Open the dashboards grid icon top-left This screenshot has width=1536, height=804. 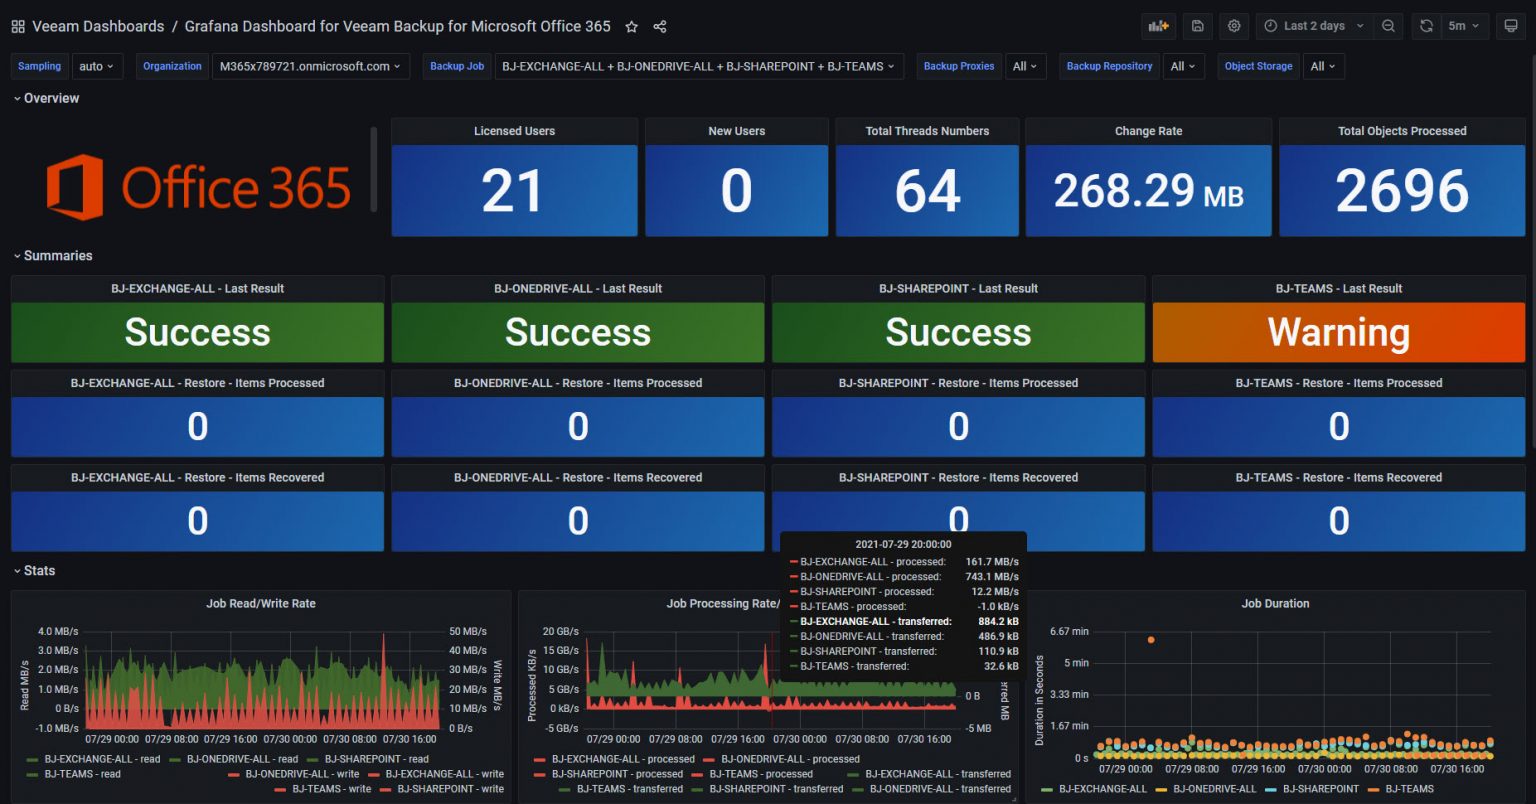(17, 26)
